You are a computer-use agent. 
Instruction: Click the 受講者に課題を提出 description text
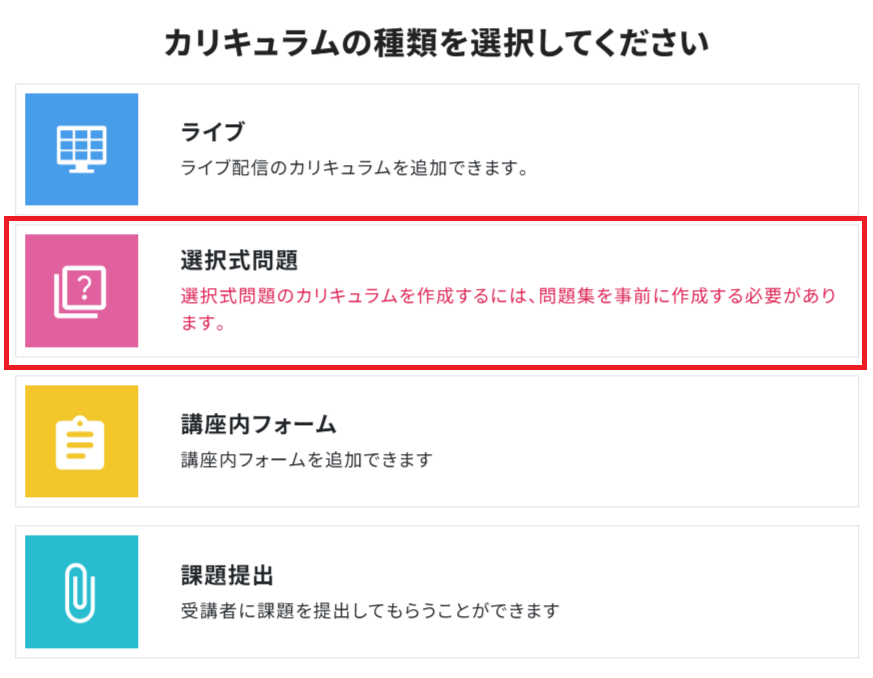pyautogui.click(x=369, y=609)
